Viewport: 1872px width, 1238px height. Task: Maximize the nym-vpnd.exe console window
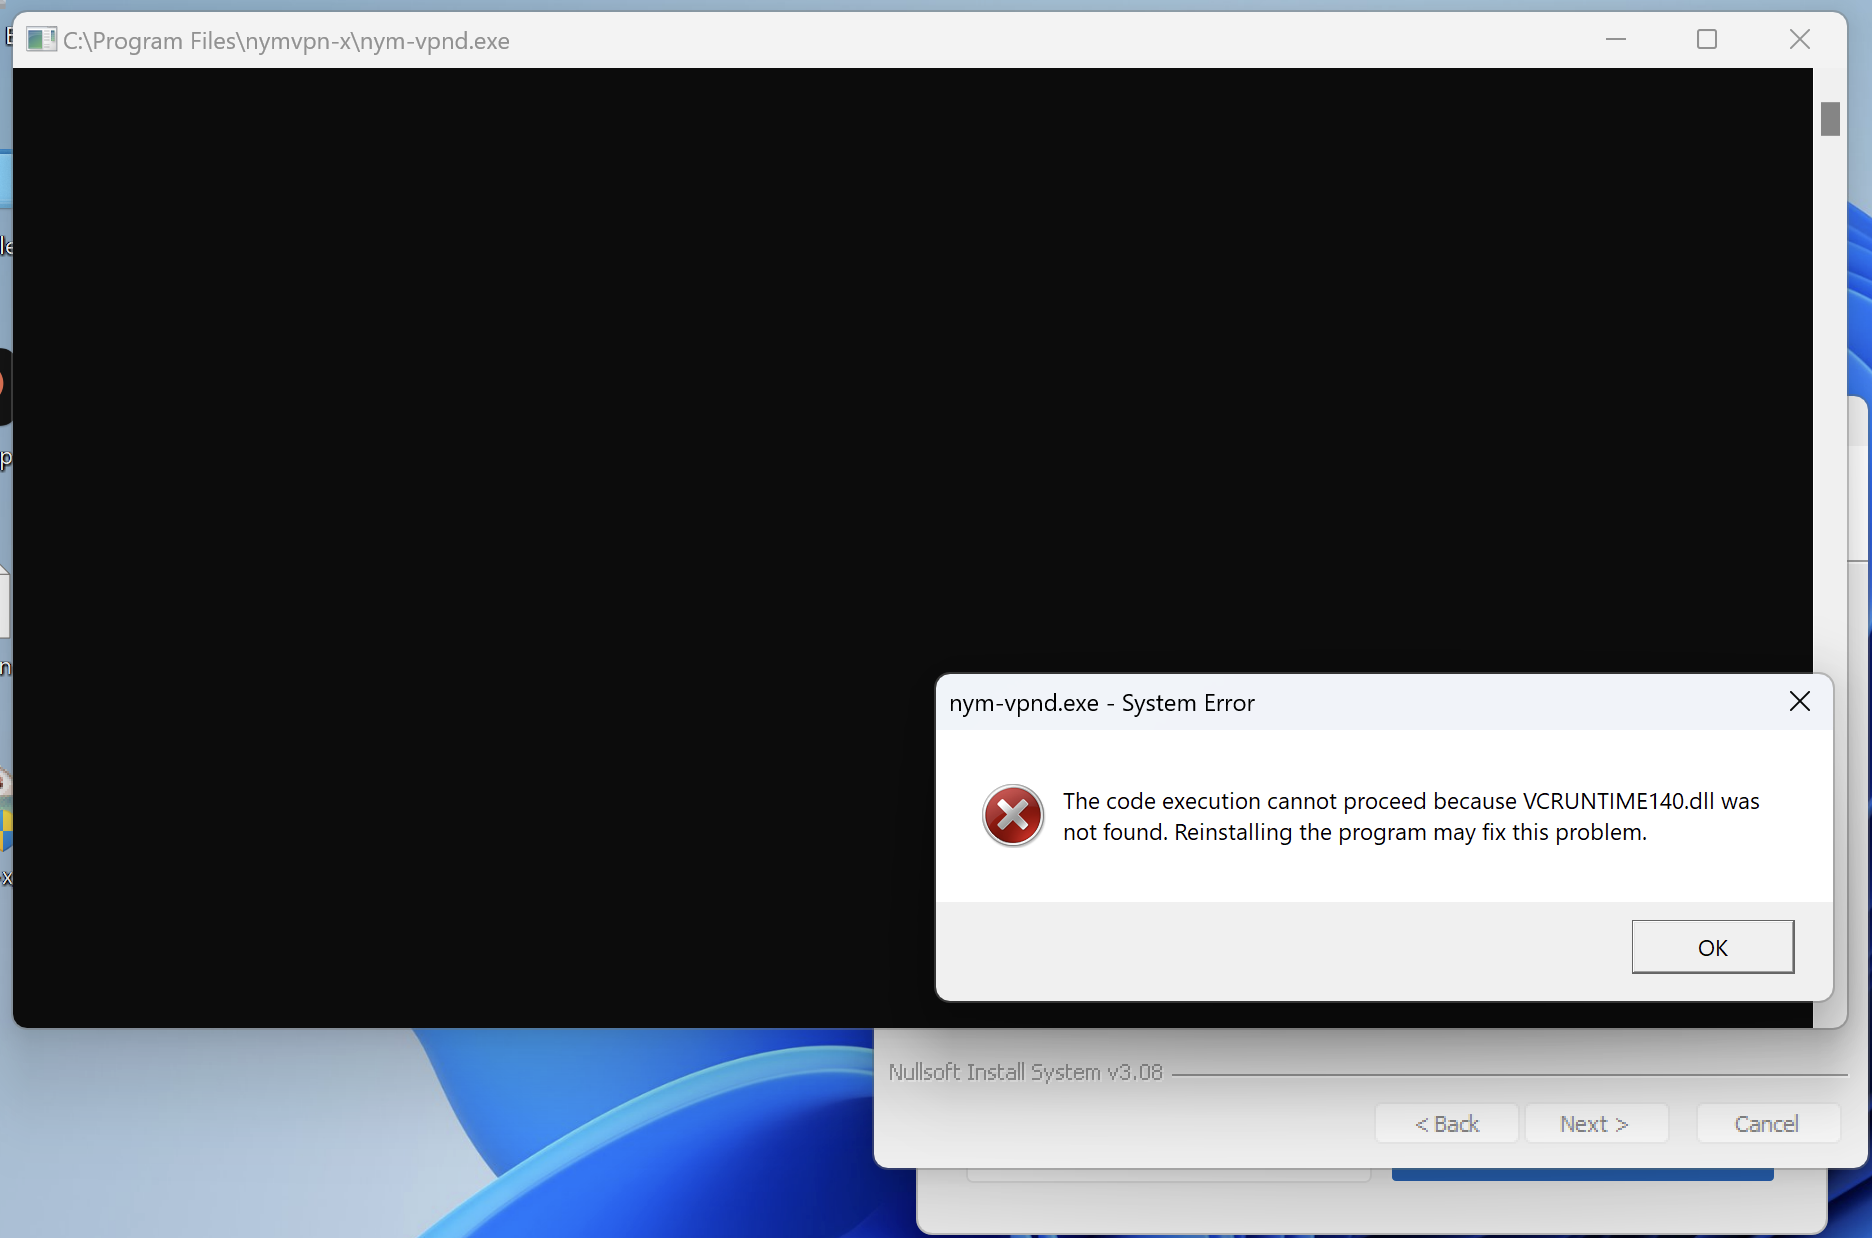tap(1707, 40)
